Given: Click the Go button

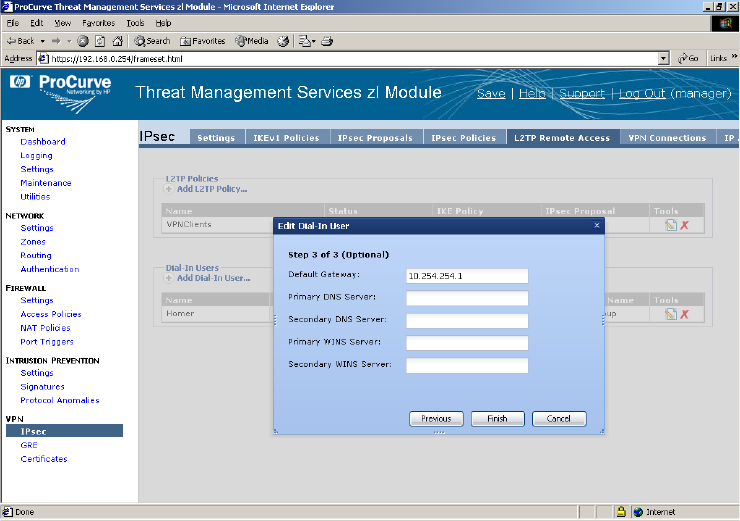Looking at the screenshot, I should [689, 59].
